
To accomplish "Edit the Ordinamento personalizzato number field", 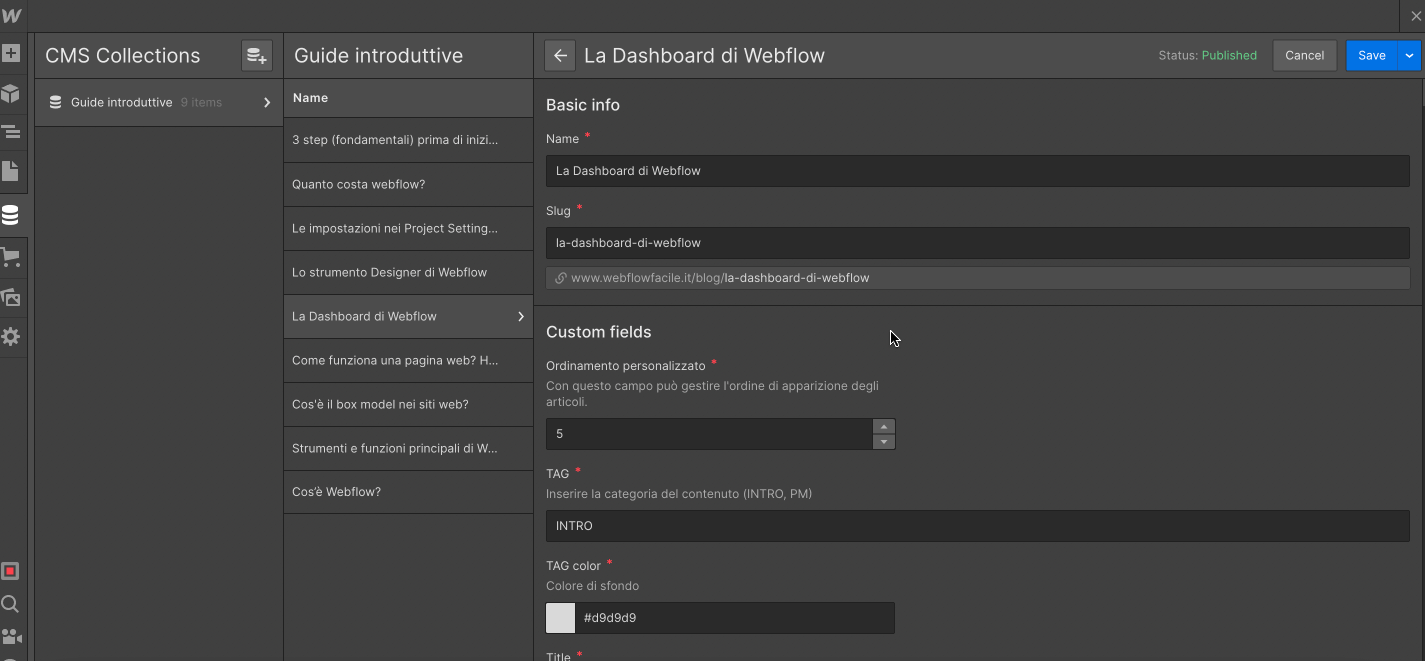I will point(709,434).
